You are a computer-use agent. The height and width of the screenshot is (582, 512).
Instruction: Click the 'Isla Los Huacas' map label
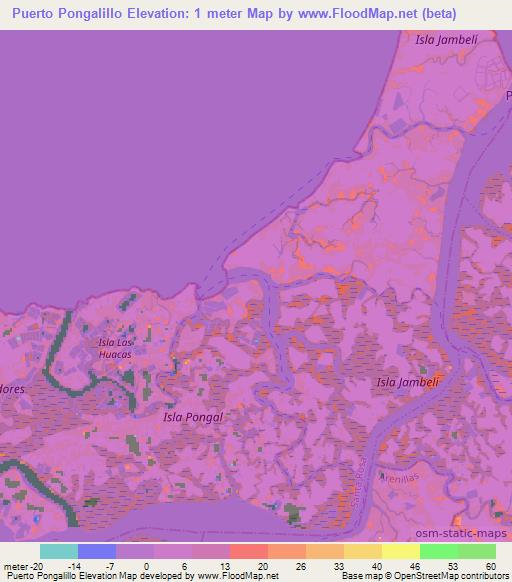point(115,348)
